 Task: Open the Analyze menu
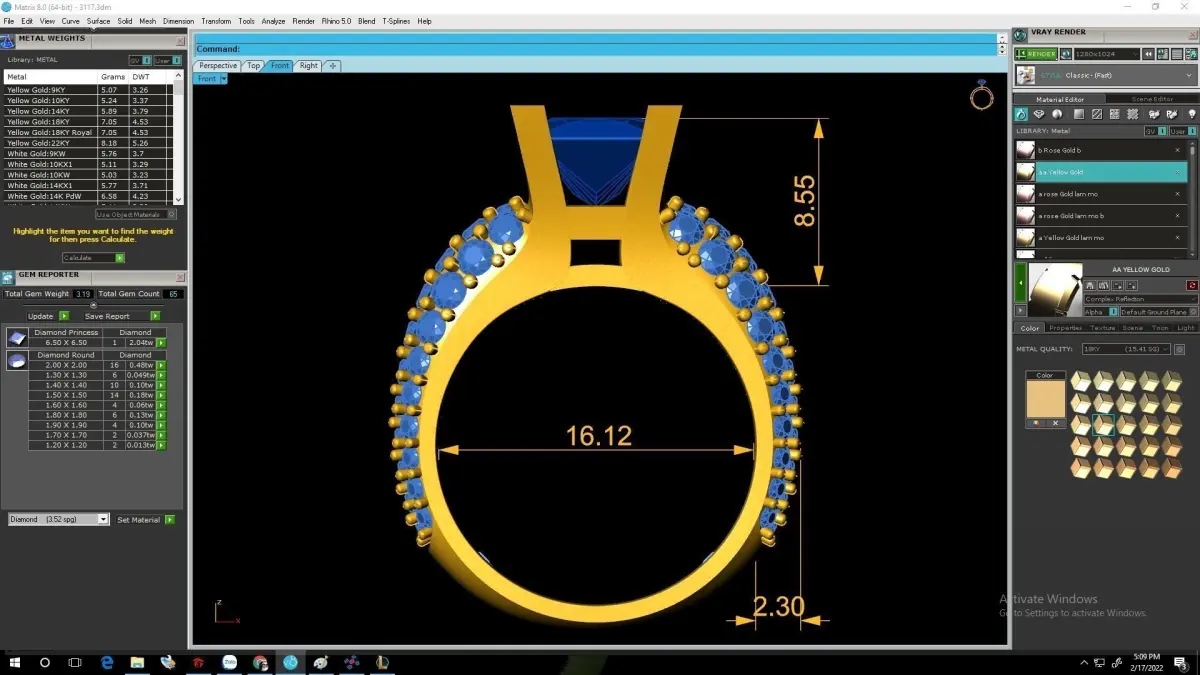coord(273,21)
